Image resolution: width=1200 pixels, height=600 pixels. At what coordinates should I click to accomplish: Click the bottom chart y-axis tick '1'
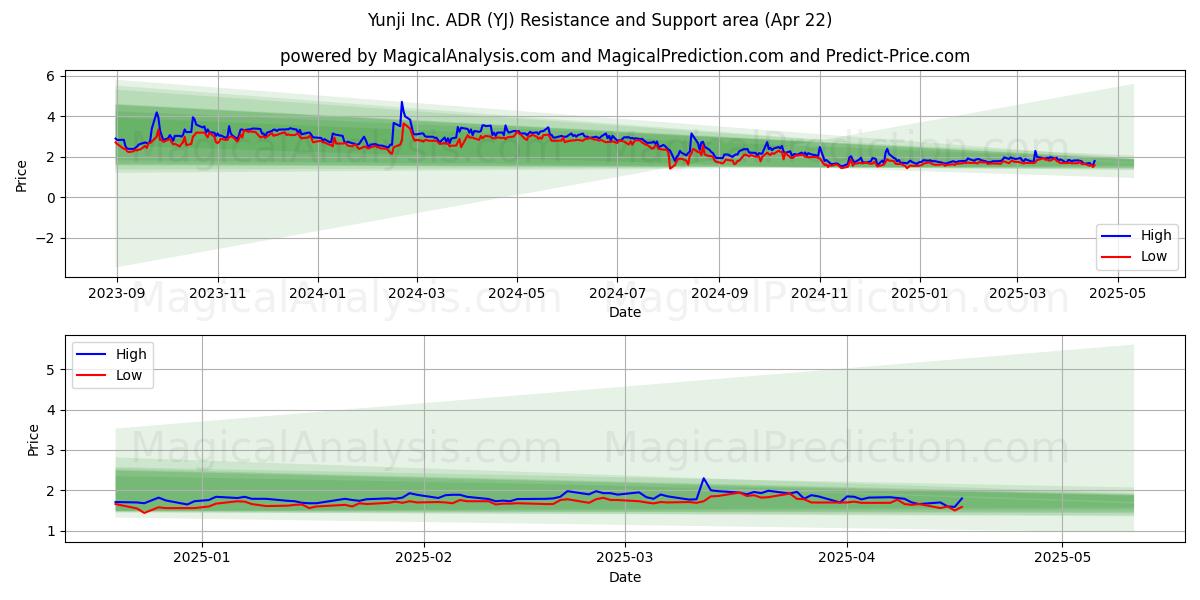pos(53,532)
